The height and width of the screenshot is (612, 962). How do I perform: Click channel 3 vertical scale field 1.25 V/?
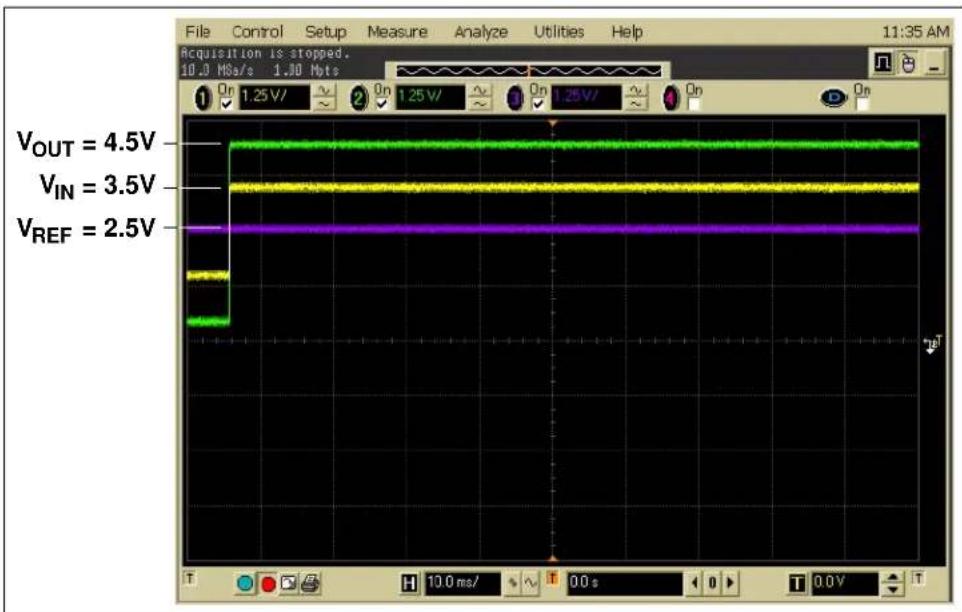[586, 98]
